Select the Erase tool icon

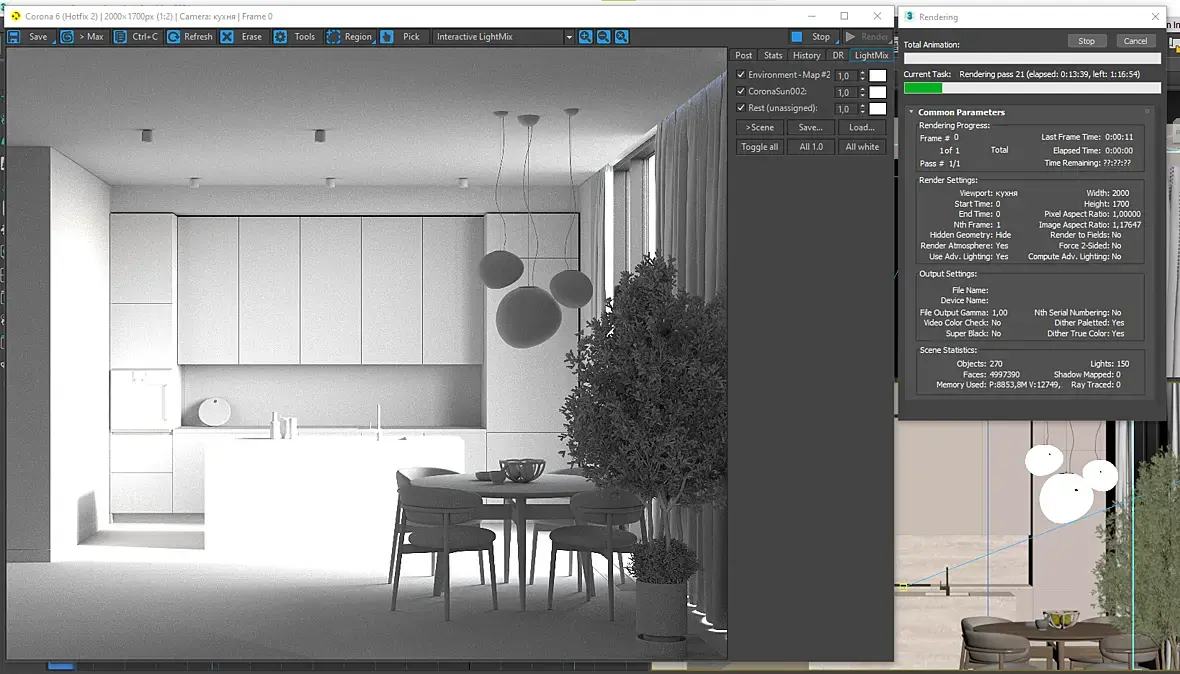click(x=227, y=37)
